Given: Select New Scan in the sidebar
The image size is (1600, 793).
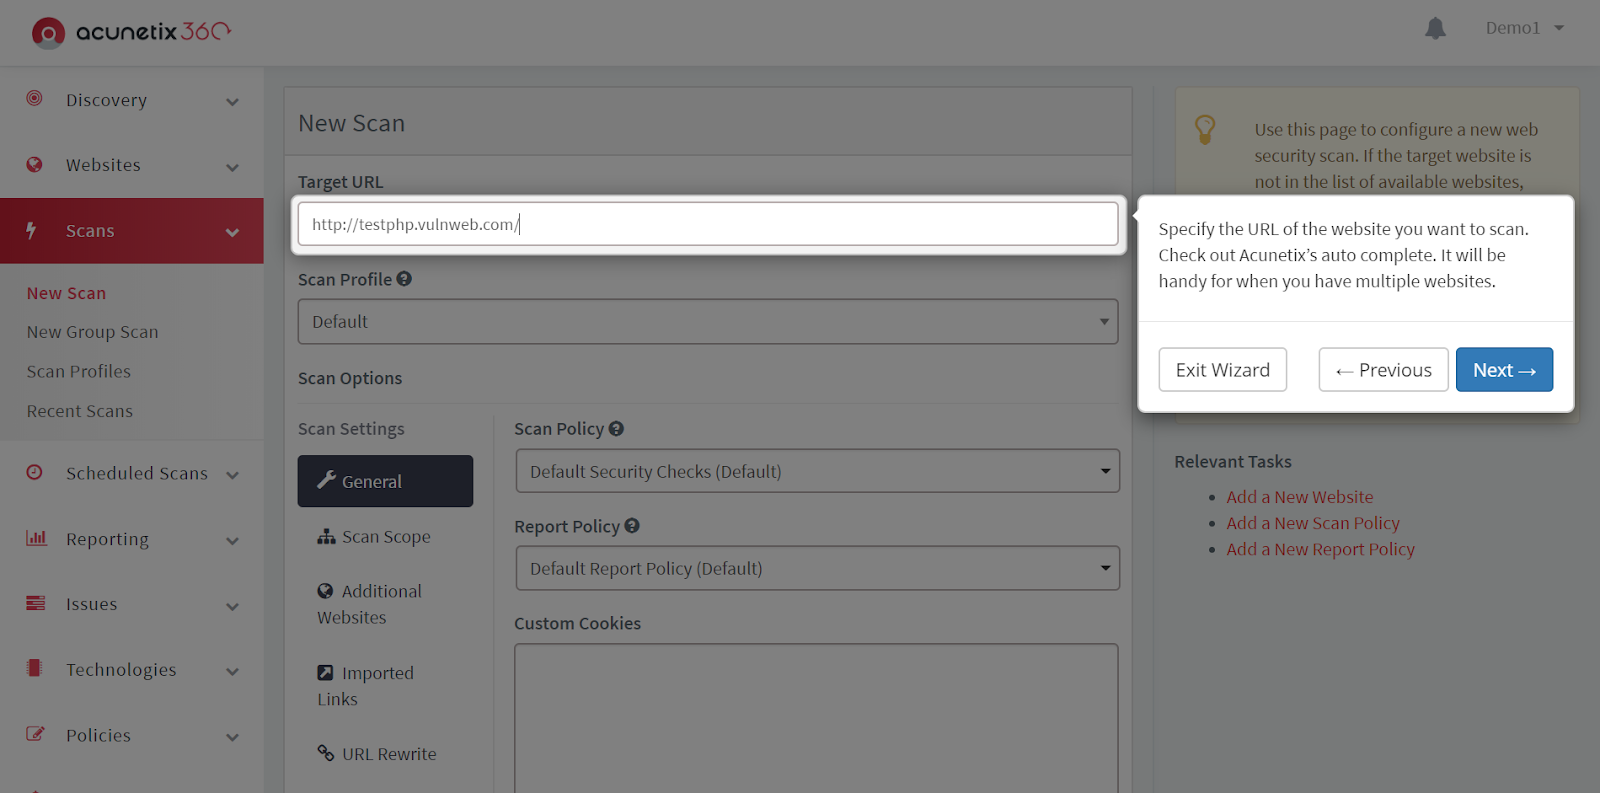Looking at the screenshot, I should coord(66,293).
